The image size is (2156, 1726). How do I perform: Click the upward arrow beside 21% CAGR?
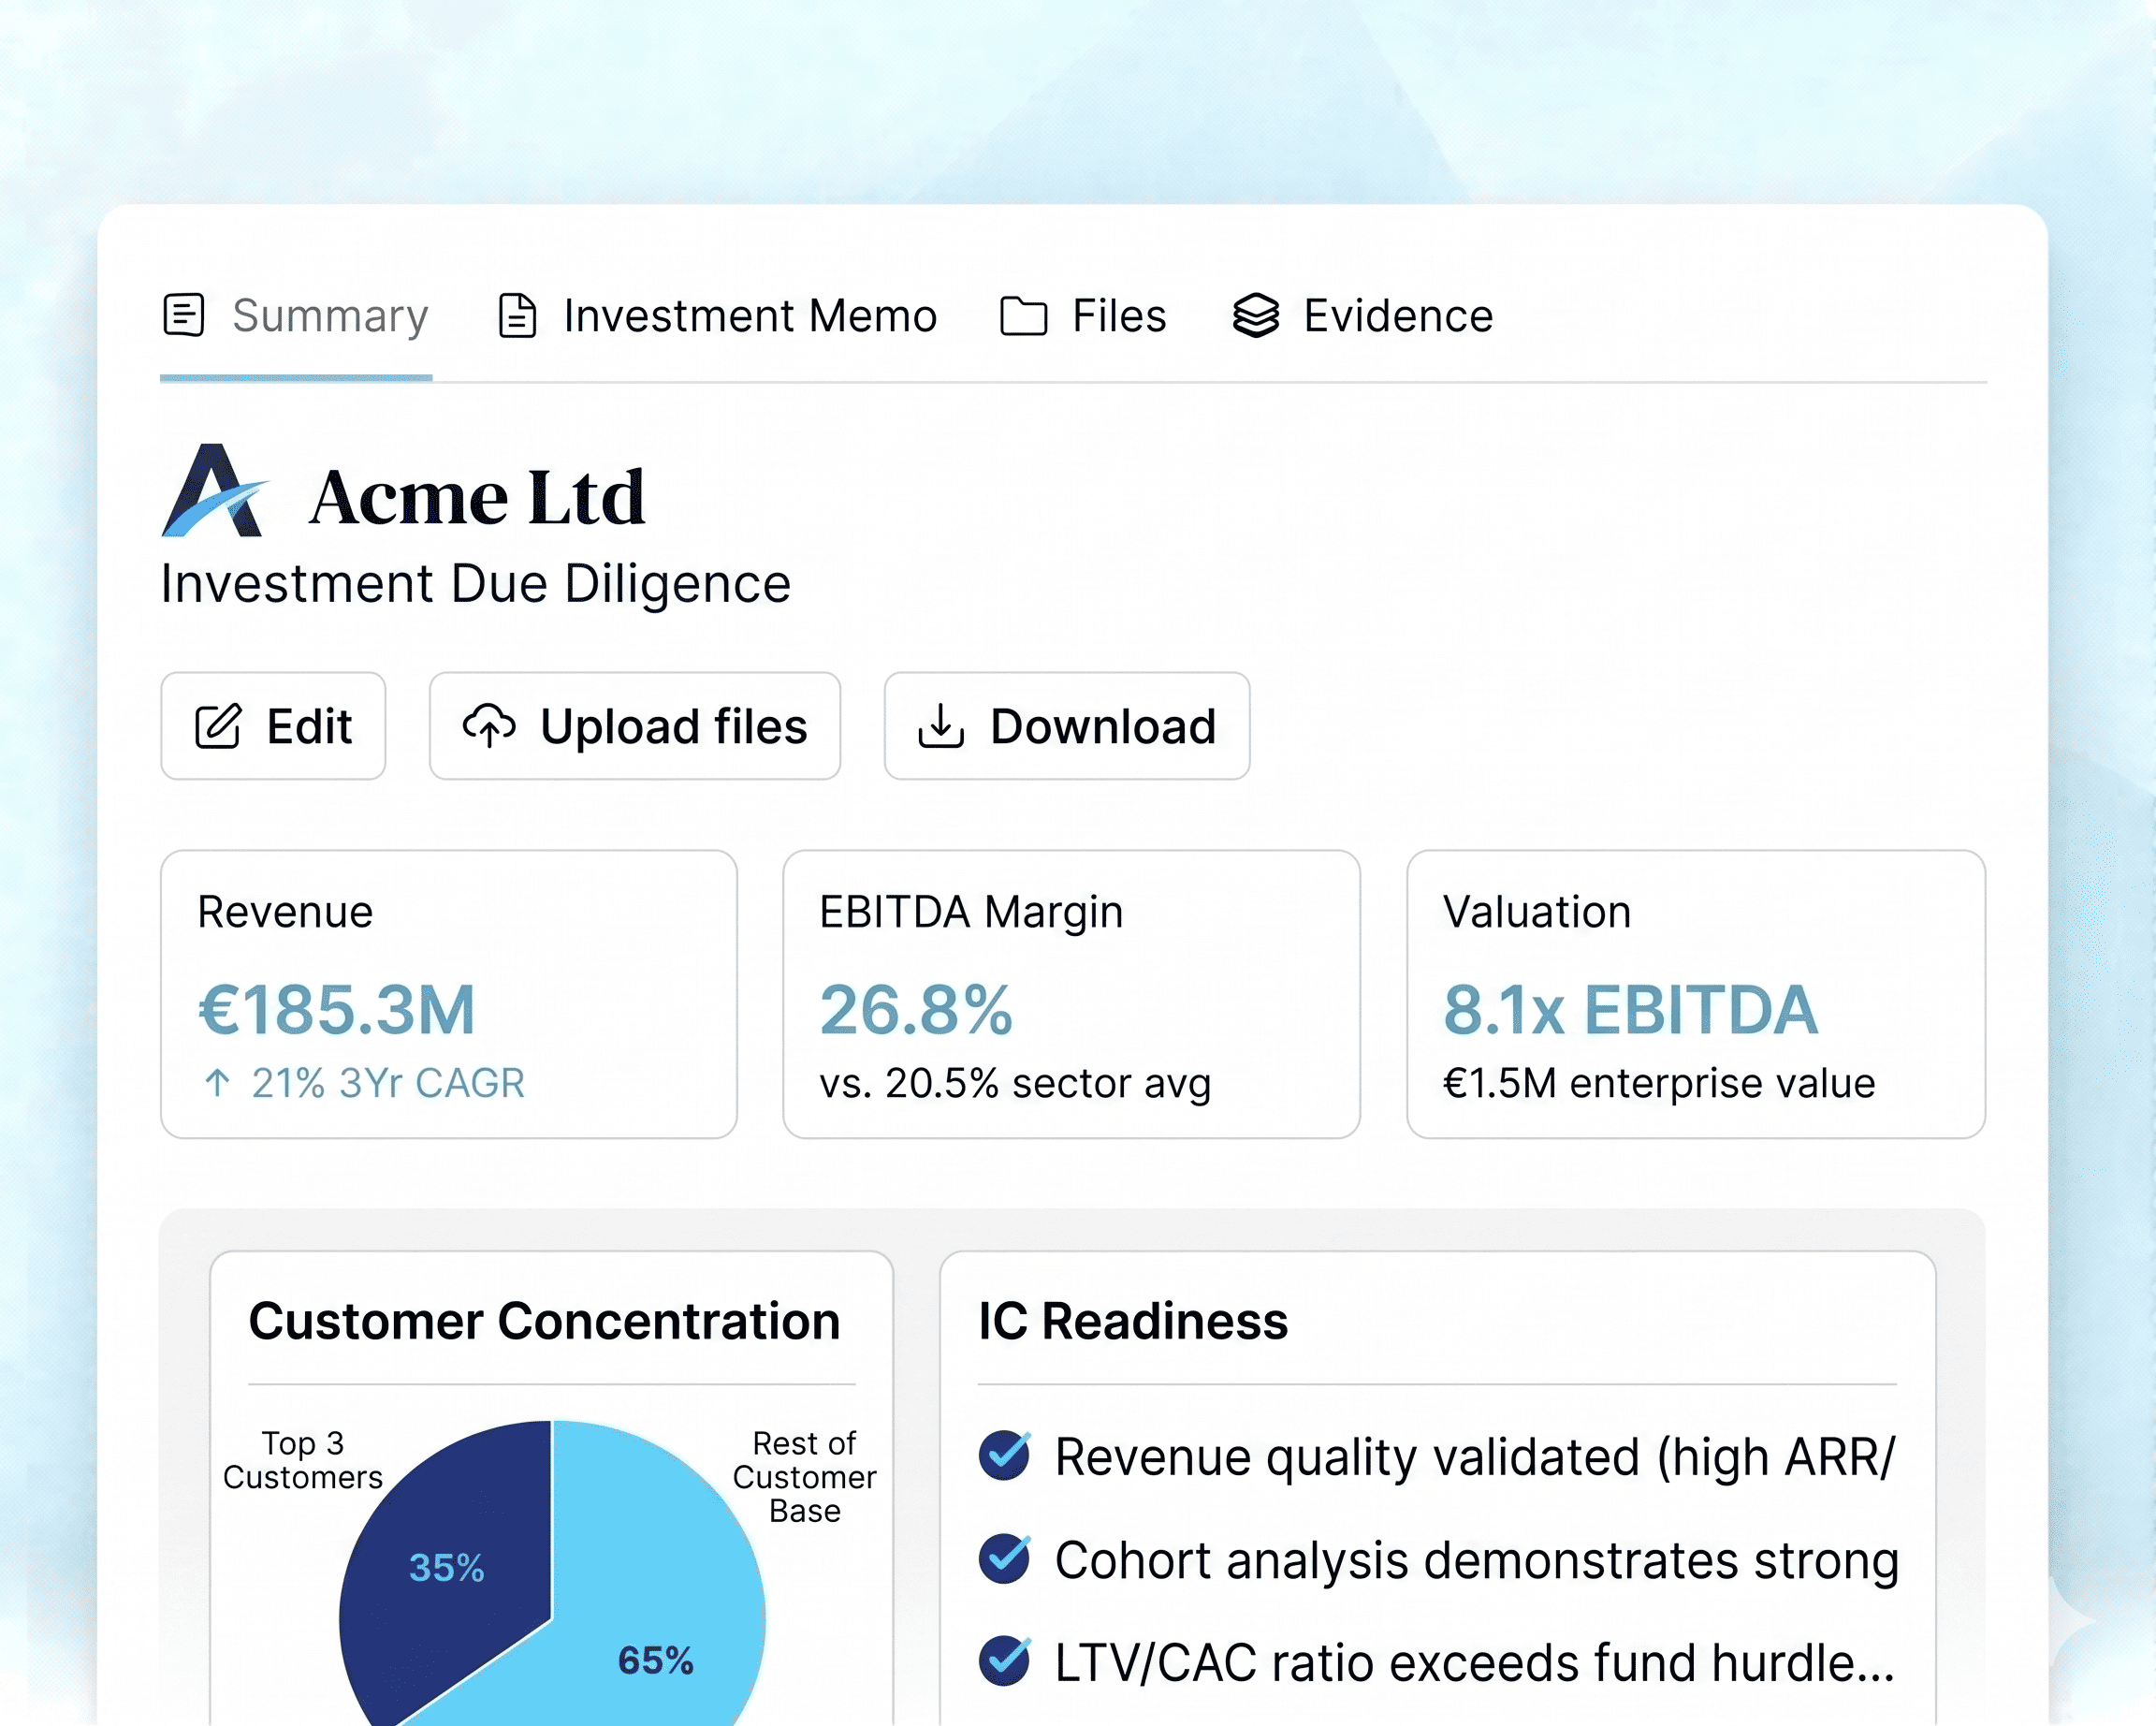(217, 1082)
